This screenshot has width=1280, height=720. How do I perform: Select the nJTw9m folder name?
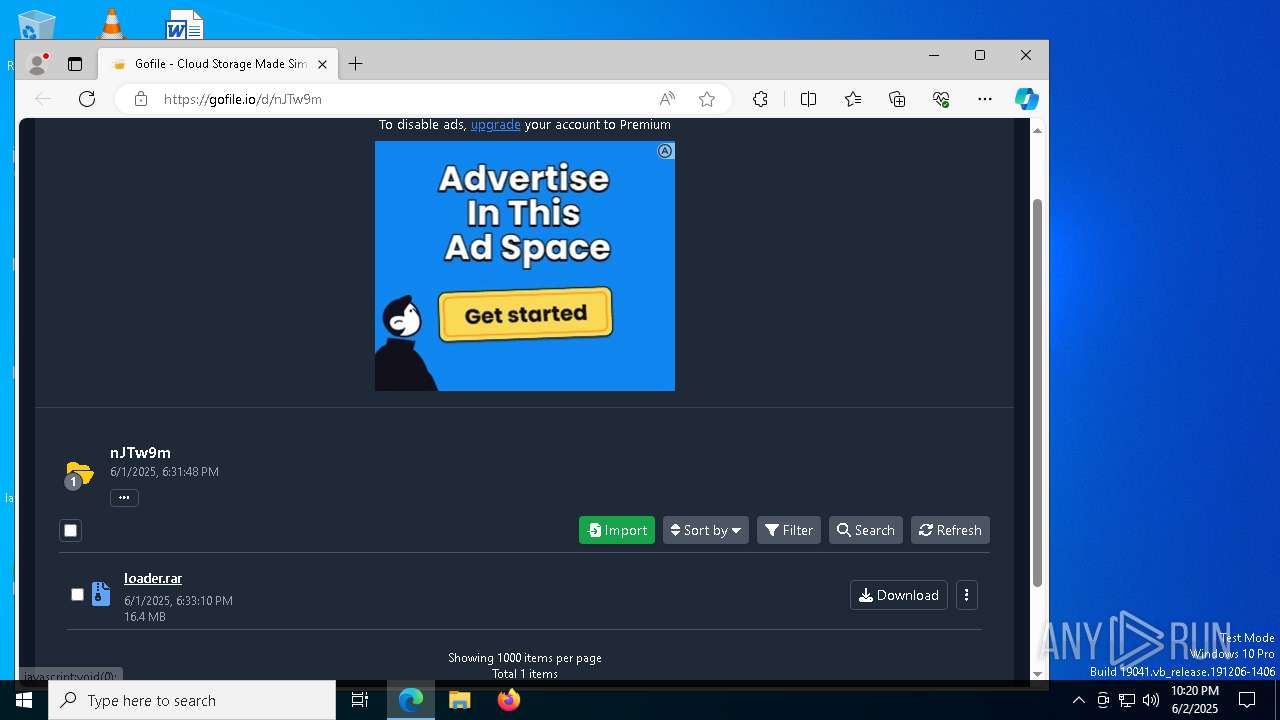[140, 453]
